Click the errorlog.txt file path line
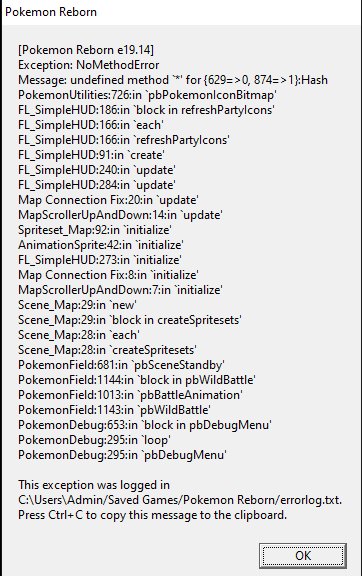Viewport: 362px width, 576px height. tap(180, 501)
